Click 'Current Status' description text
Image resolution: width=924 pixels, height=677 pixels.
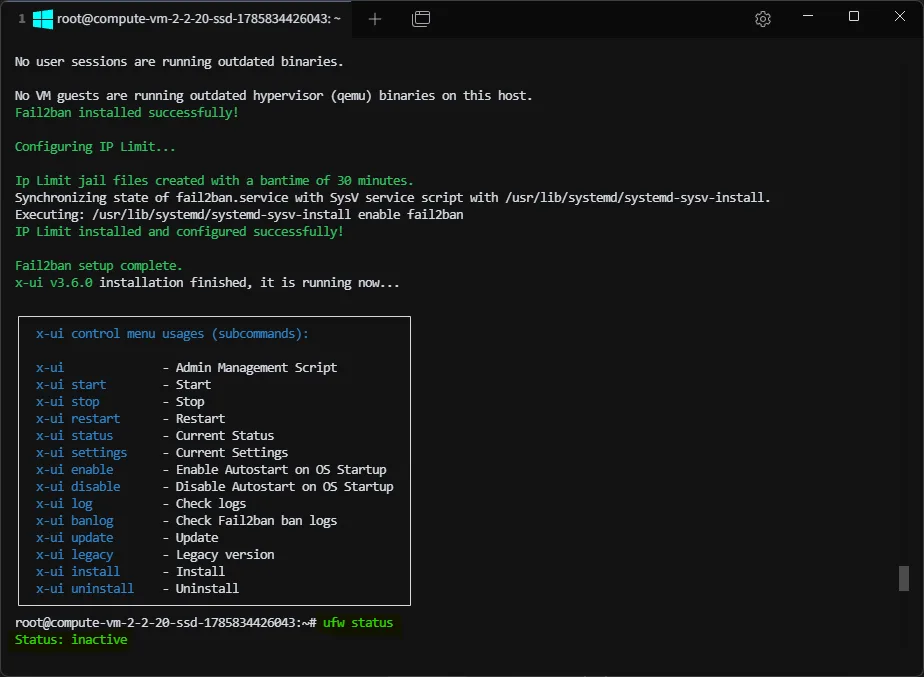pyautogui.click(x=225, y=436)
